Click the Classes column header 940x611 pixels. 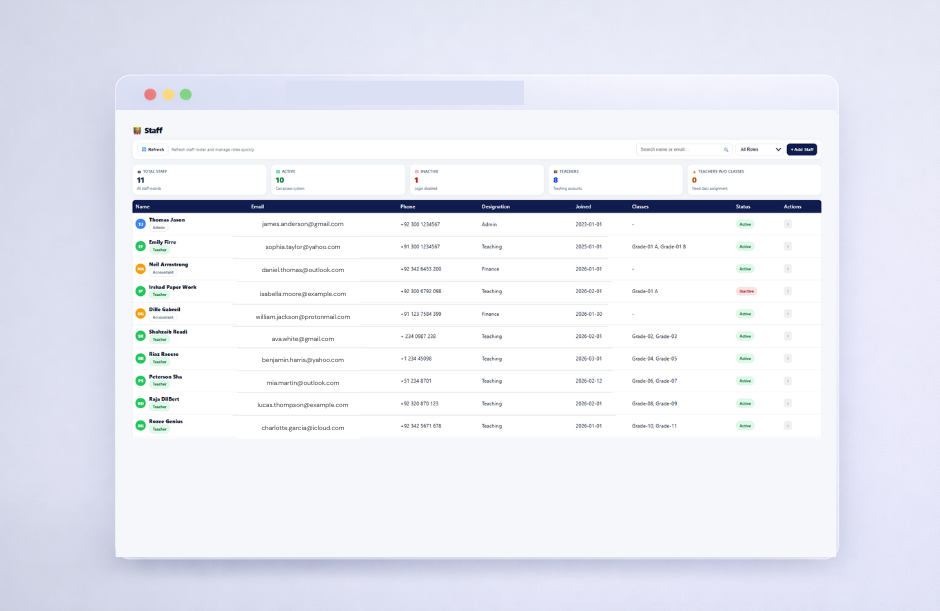640,207
